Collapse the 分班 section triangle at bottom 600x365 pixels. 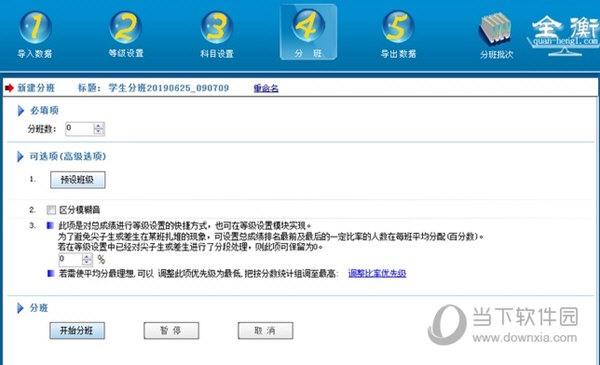pos(20,308)
